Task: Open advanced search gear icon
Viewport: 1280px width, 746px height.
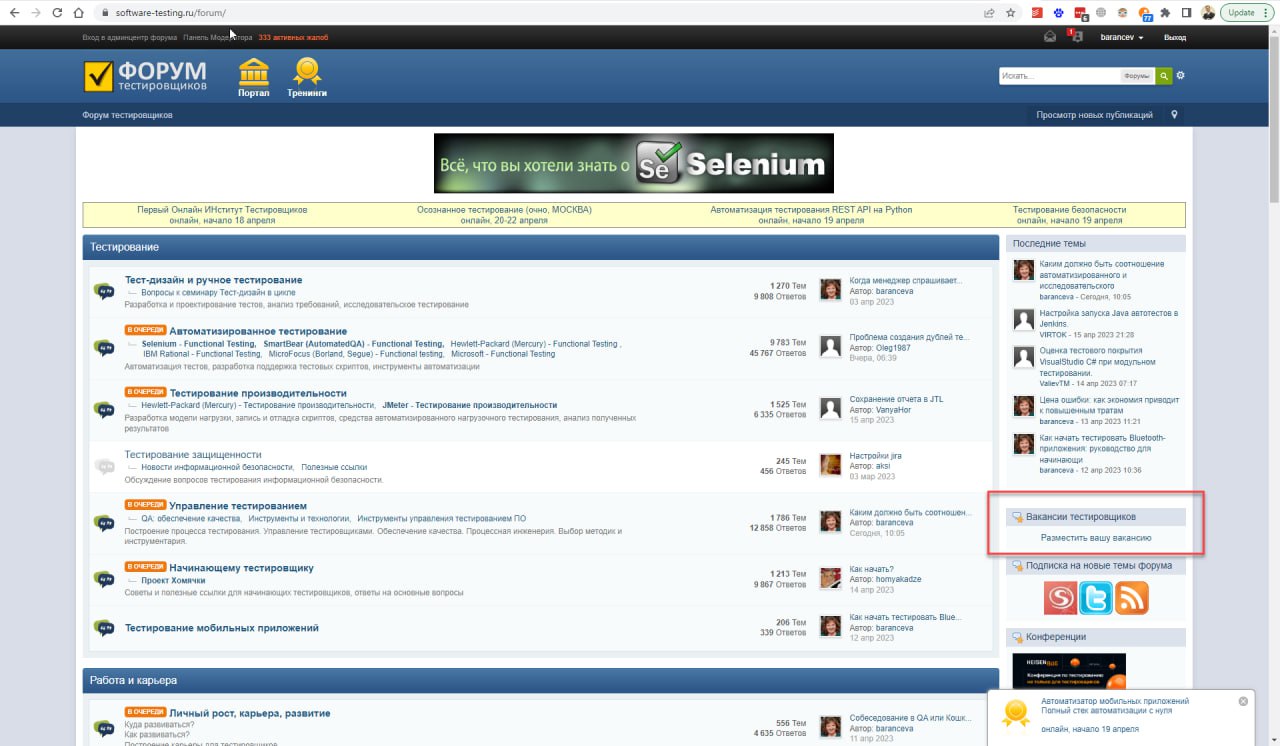Action: tap(1180, 76)
